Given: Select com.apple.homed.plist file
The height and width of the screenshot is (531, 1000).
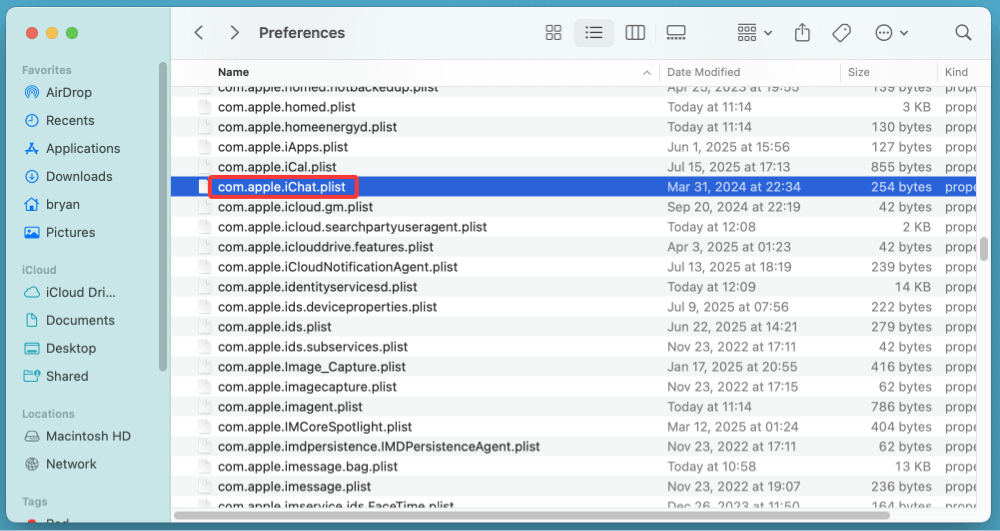Looking at the screenshot, I should pos(286,107).
